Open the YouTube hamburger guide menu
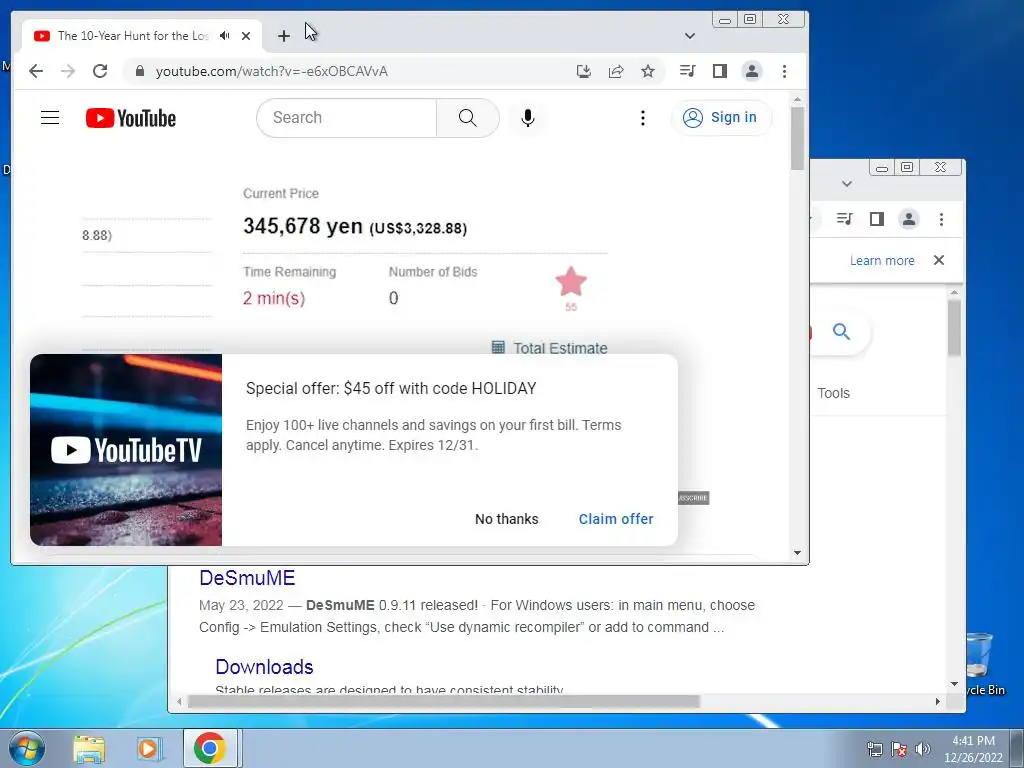 coord(50,118)
